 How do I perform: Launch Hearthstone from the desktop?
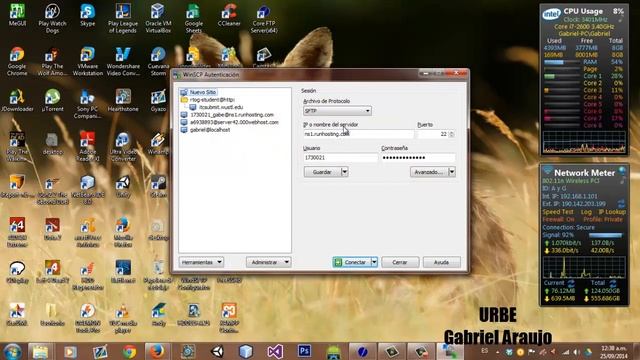click(122, 100)
